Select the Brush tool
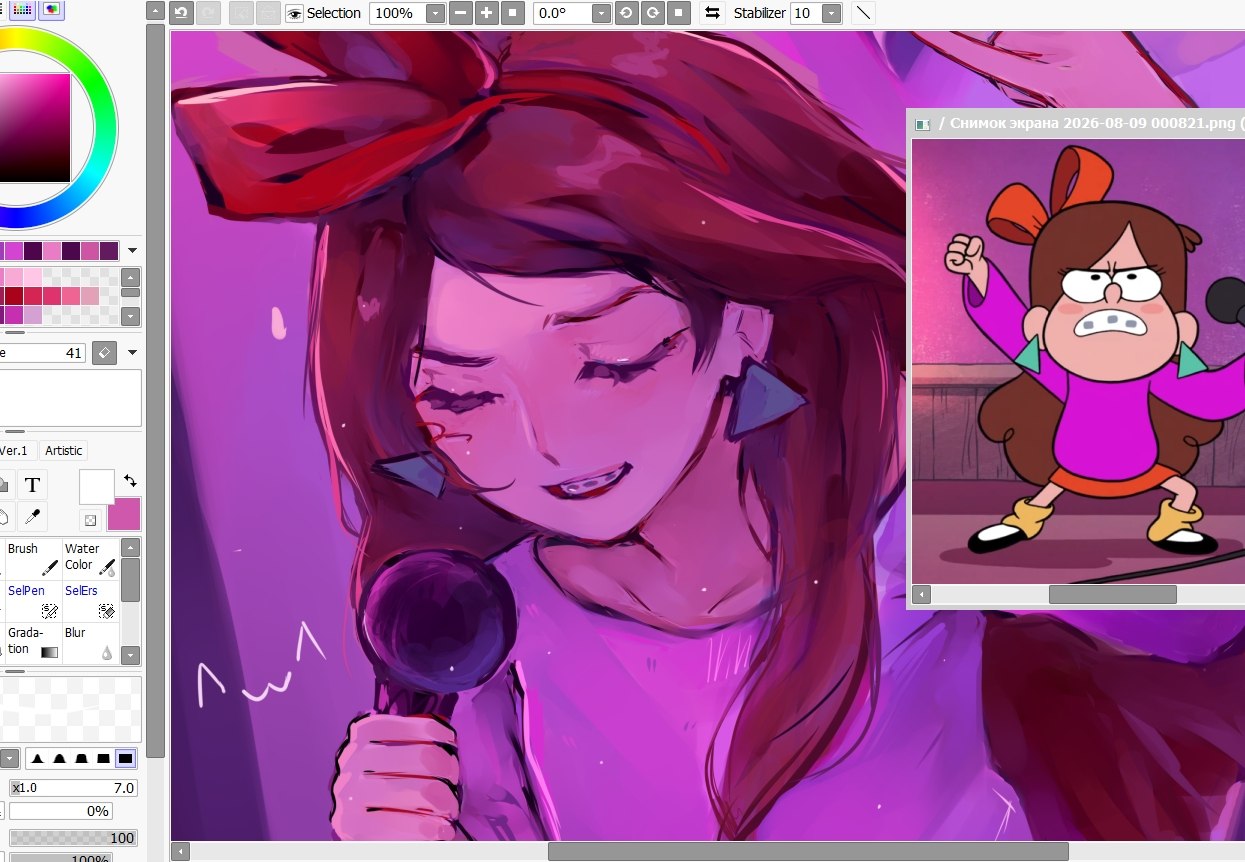 coord(33,559)
